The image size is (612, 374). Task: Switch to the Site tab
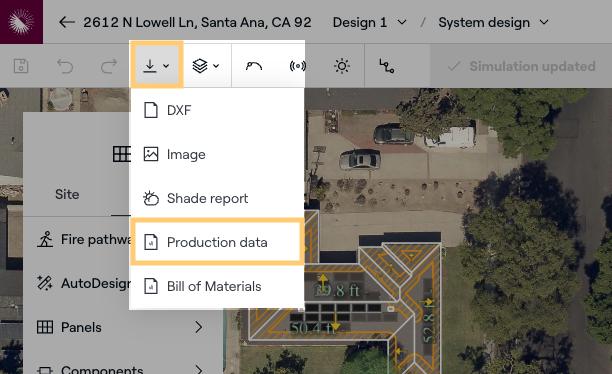67,194
